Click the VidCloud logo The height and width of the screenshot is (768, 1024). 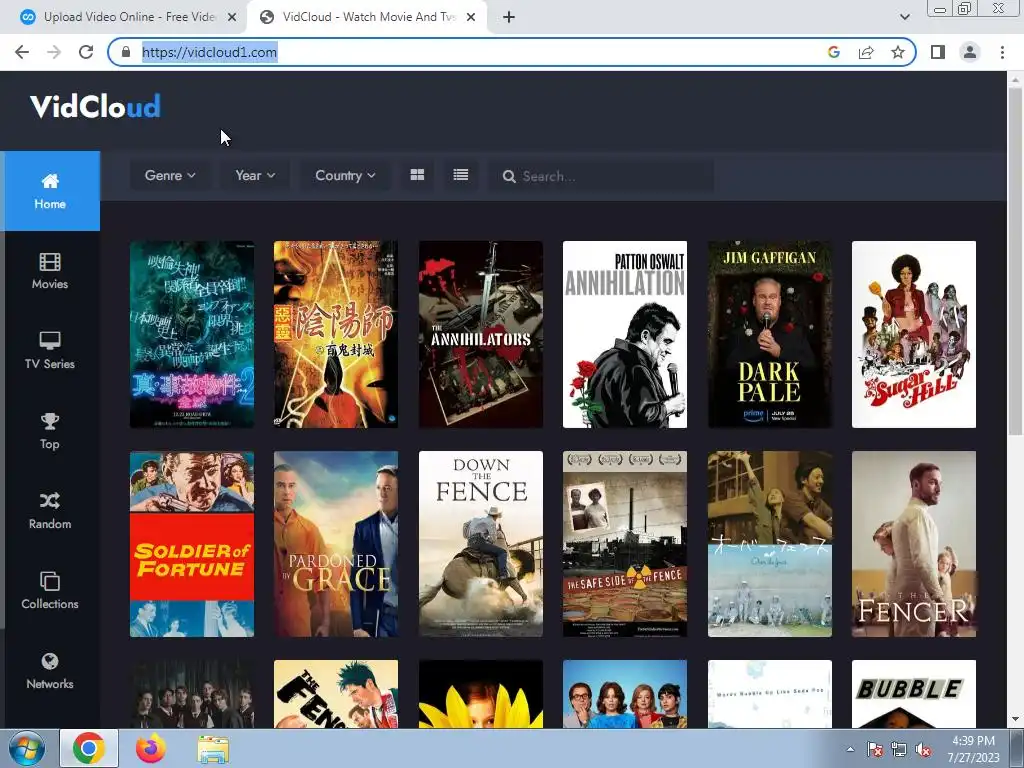(x=95, y=106)
